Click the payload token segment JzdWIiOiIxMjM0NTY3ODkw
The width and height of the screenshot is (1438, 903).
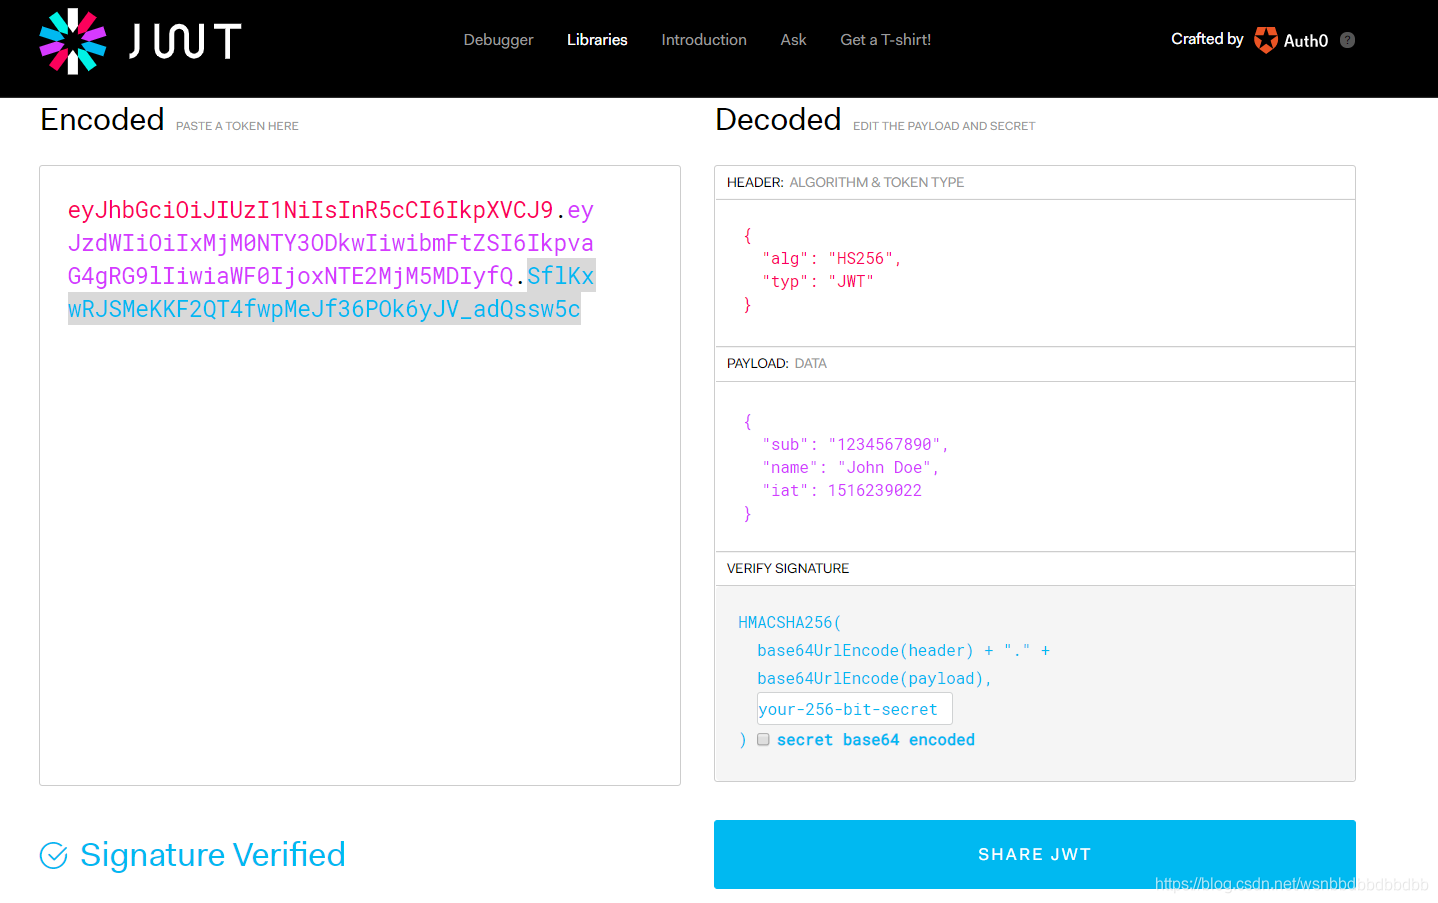[331, 243]
